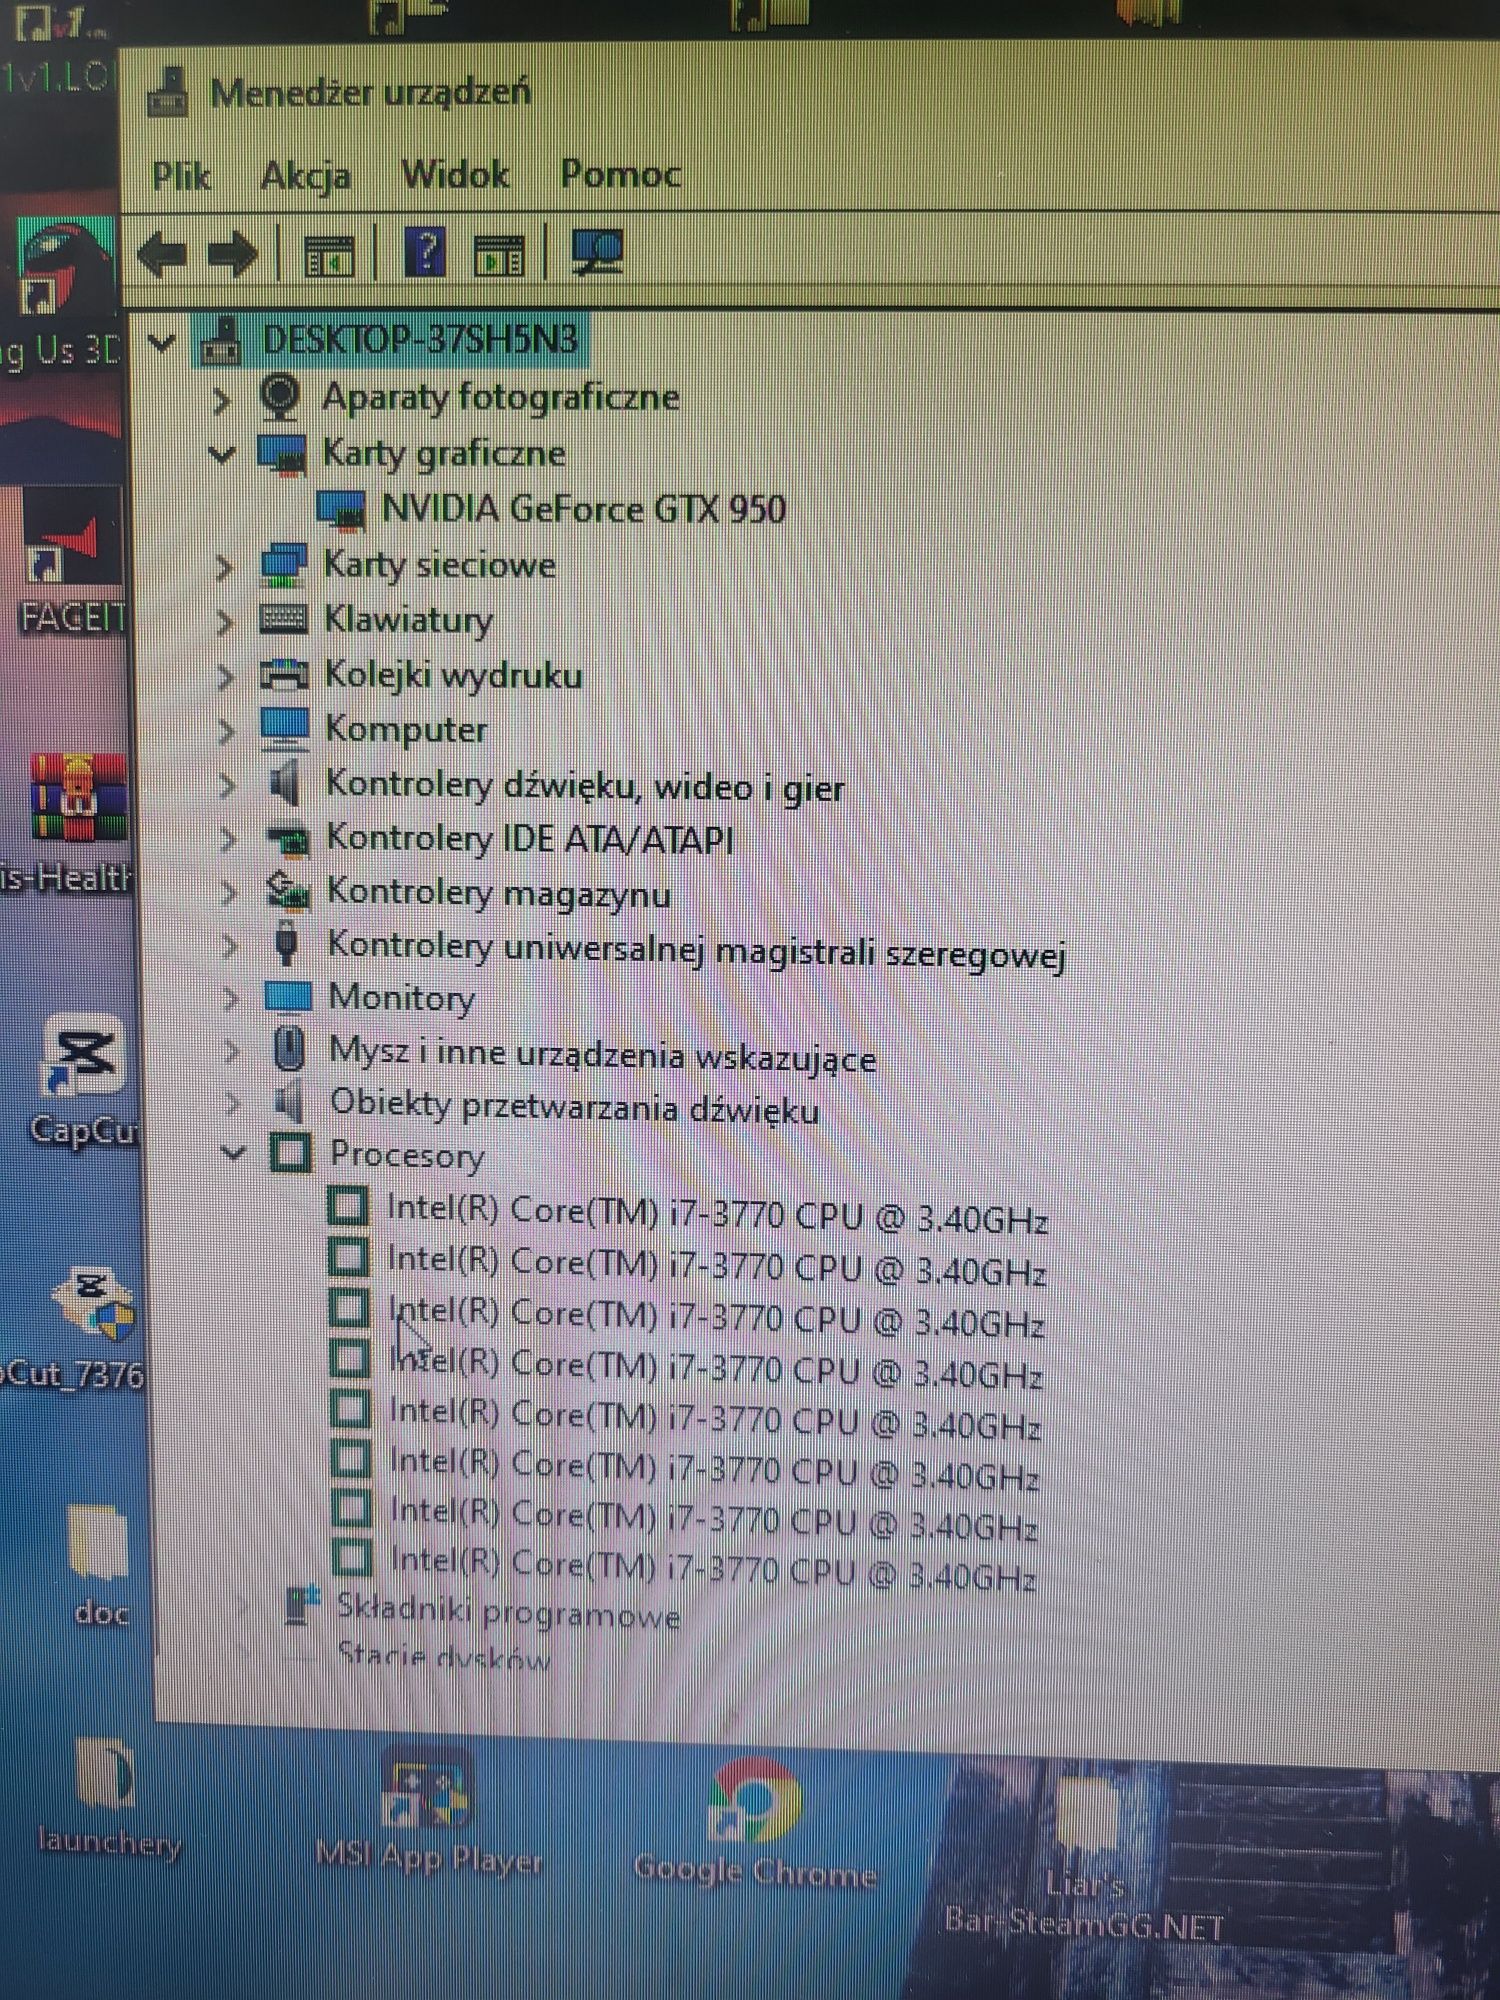This screenshot has height=2000, width=1500.
Task: Open the Akcja menu
Action: coord(305,177)
